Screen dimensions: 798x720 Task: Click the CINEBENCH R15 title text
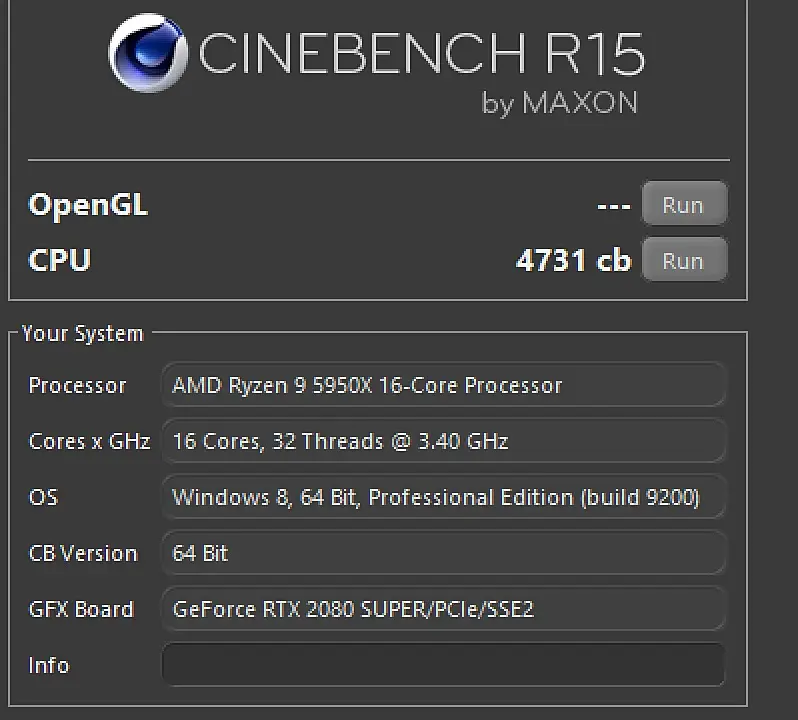421,53
